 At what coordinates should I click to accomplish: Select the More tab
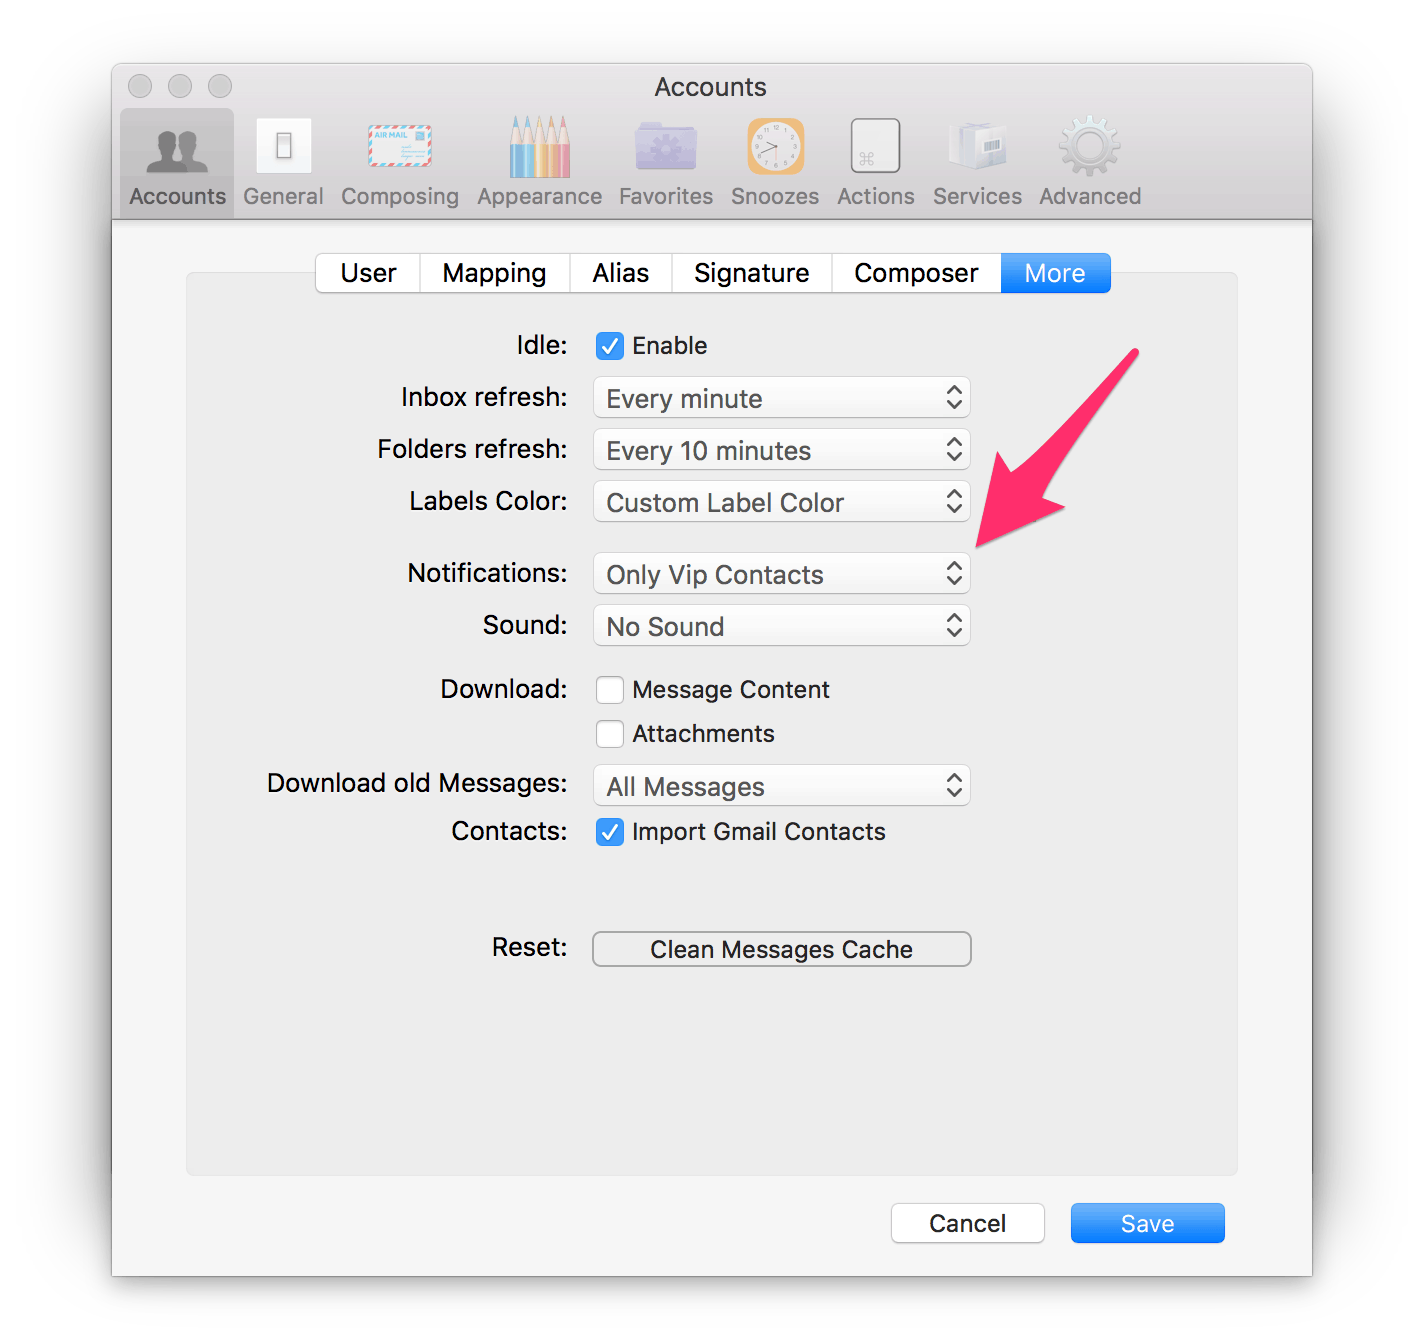click(1055, 273)
